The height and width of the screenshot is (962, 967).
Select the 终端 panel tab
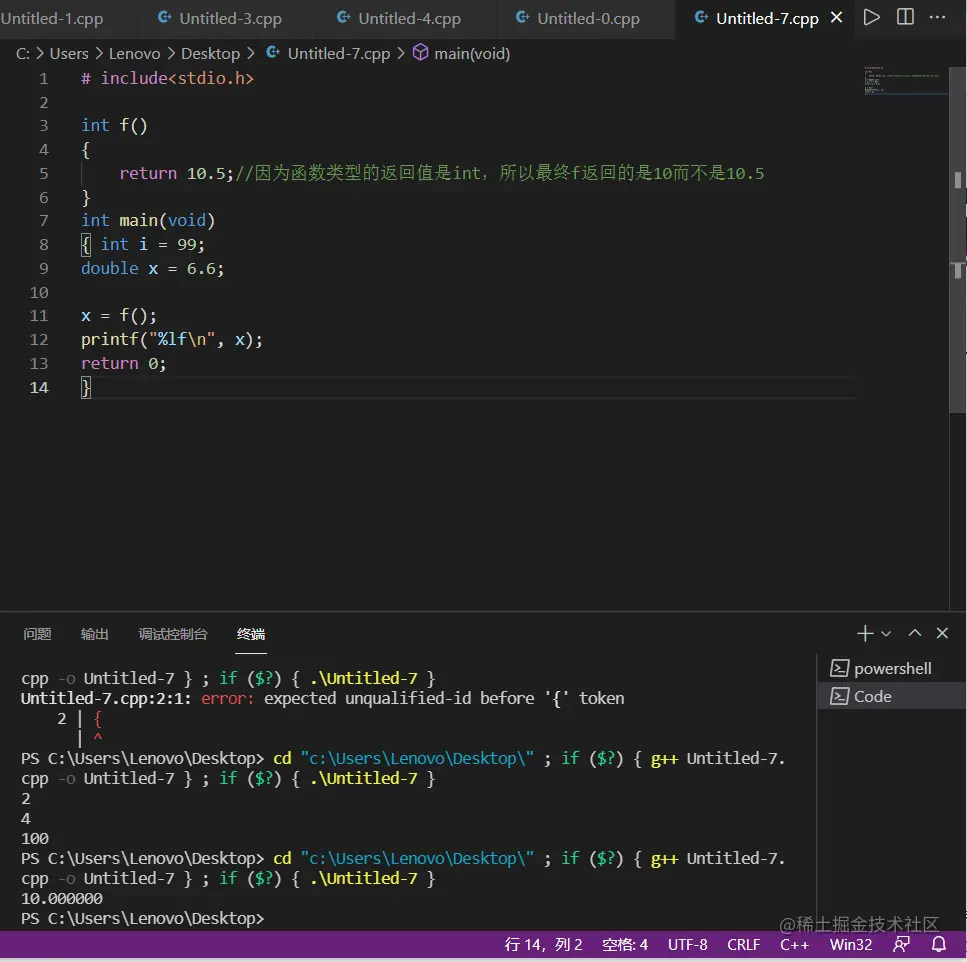click(251, 634)
